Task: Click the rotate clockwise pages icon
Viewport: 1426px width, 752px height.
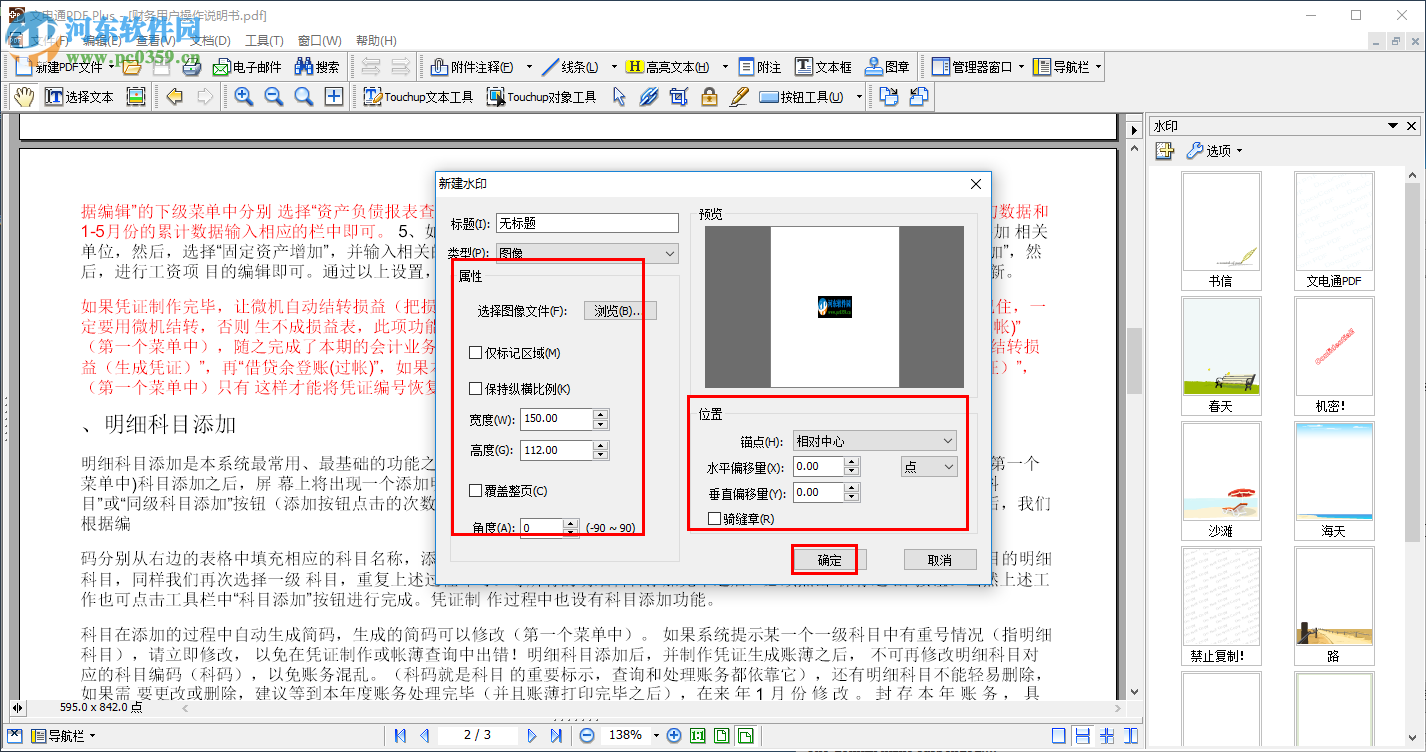Action: pyautogui.click(x=888, y=97)
